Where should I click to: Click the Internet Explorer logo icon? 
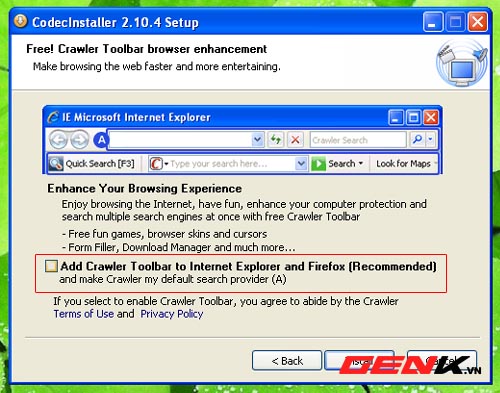pyautogui.click(x=53, y=117)
